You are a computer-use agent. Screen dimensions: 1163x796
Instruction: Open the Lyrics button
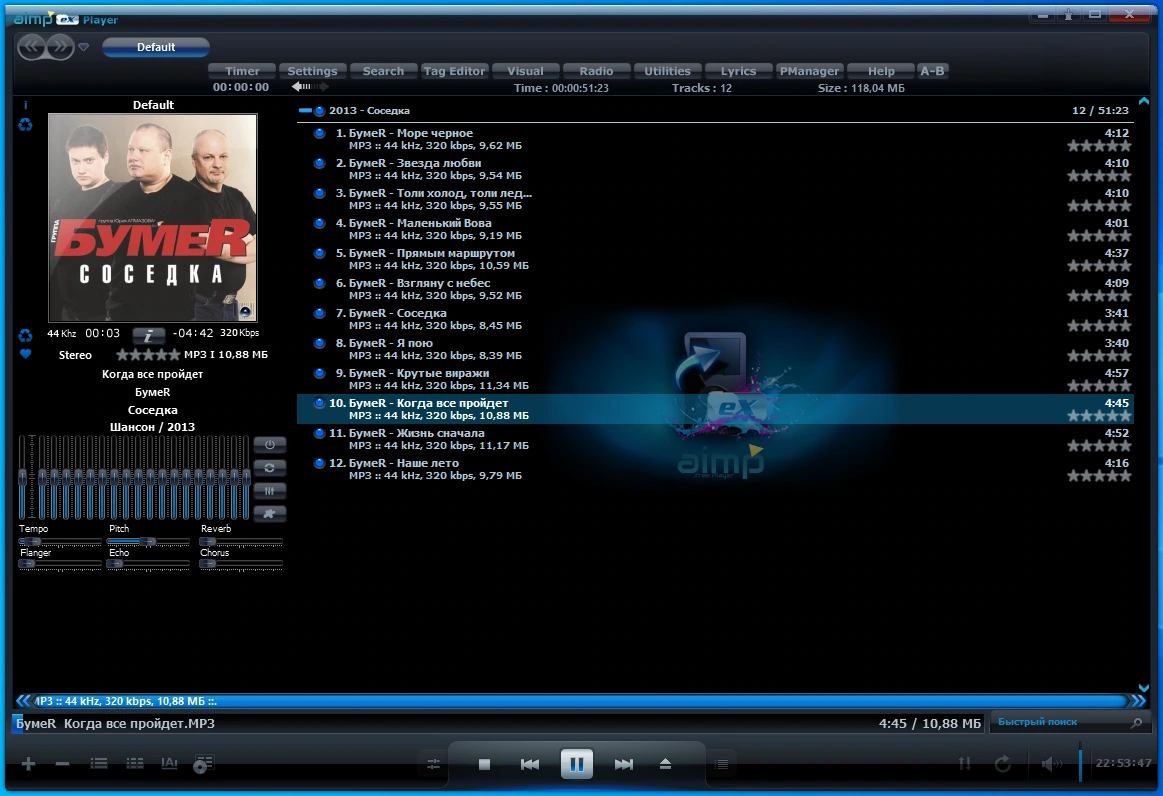pos(738,71)
